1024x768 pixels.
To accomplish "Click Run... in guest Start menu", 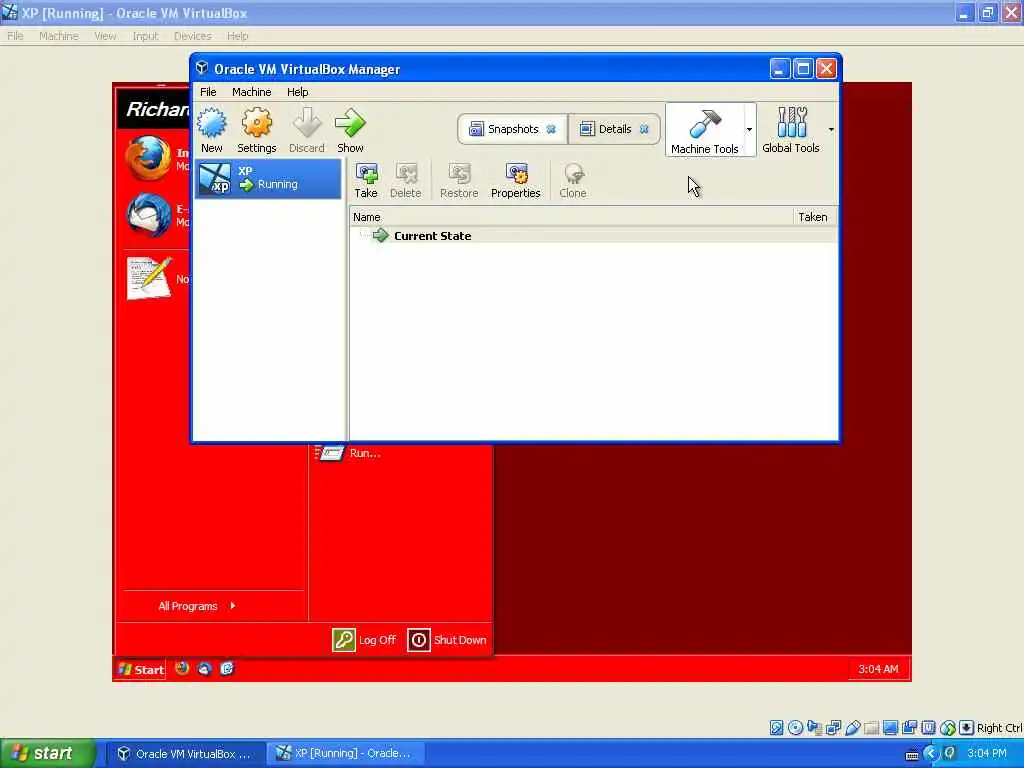I will pyautogui.click(x=348, y=453).
